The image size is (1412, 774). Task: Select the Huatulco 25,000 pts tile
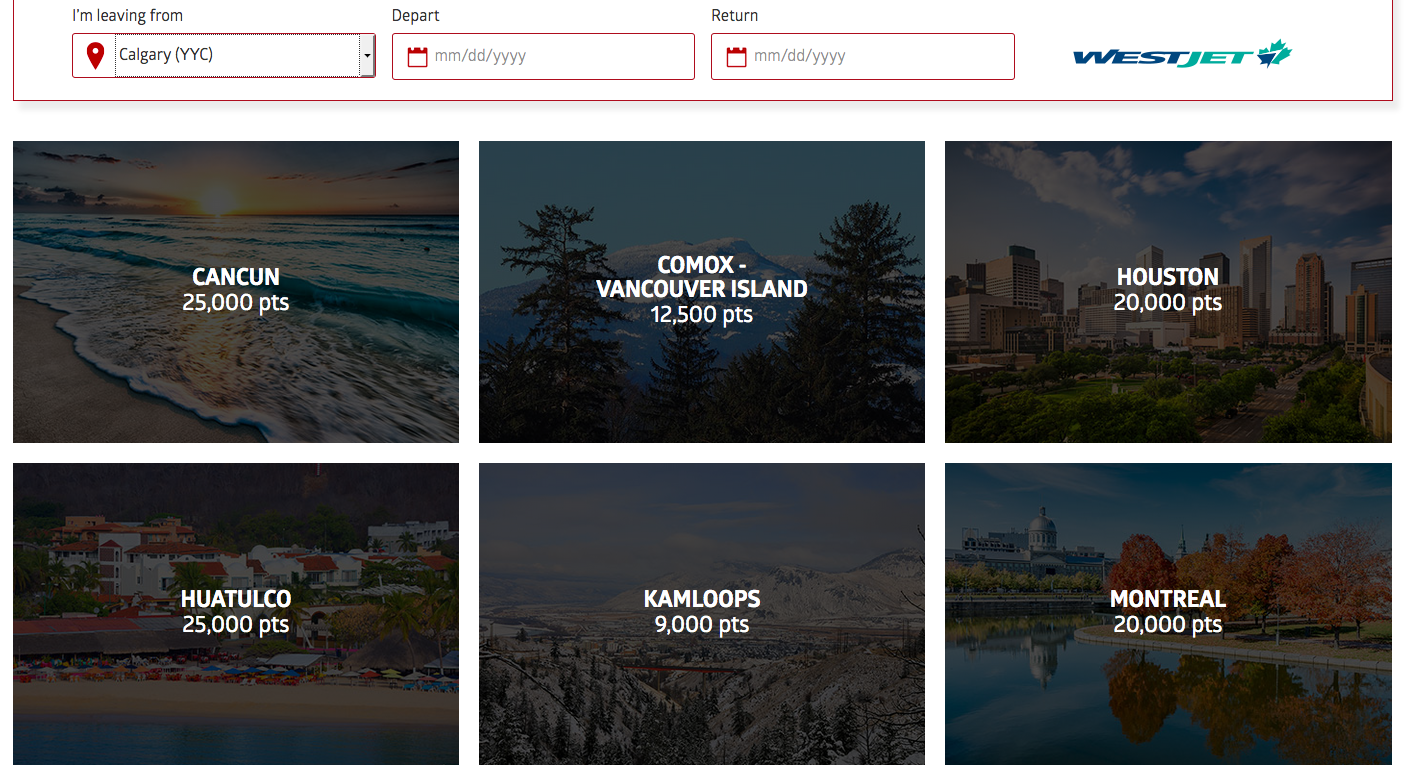236,613
